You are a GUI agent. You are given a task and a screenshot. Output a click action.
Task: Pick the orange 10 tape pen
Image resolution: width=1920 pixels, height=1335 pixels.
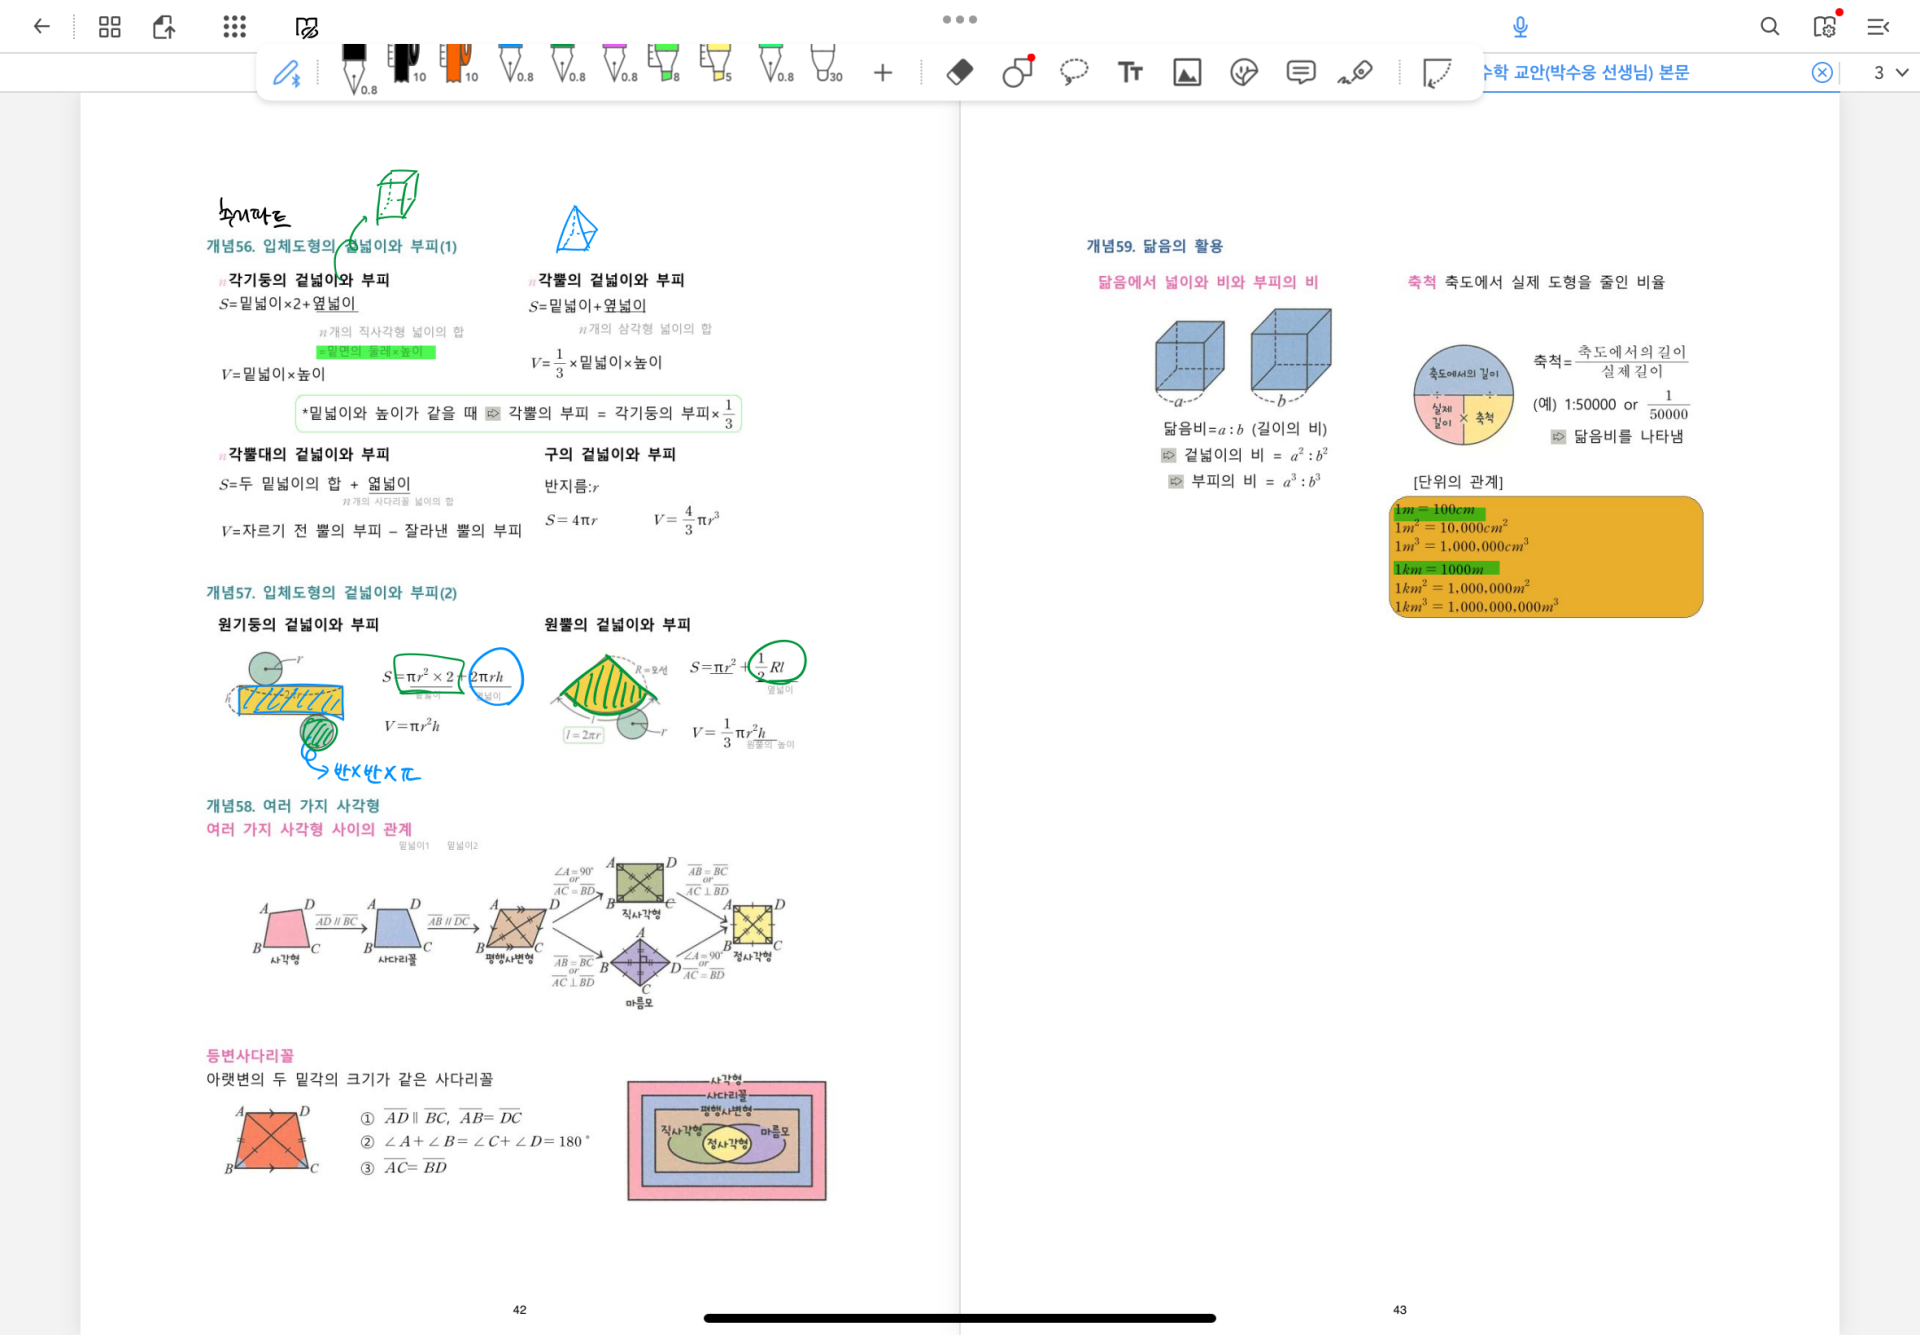pos(458,64)
